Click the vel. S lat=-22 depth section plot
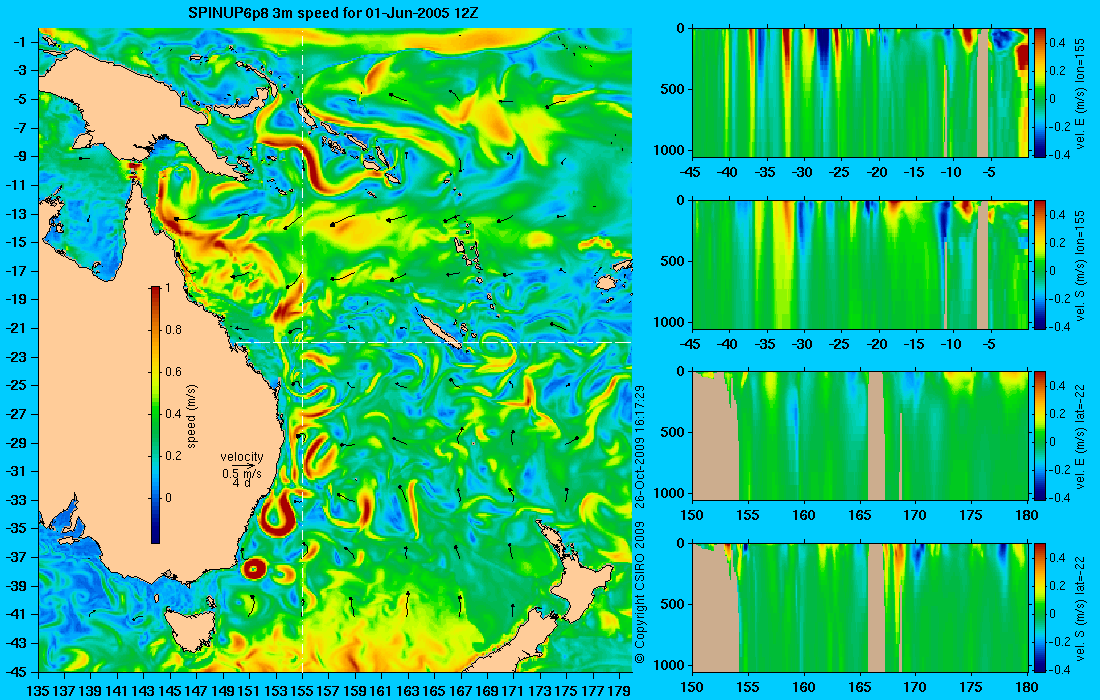 pos(860,607)
